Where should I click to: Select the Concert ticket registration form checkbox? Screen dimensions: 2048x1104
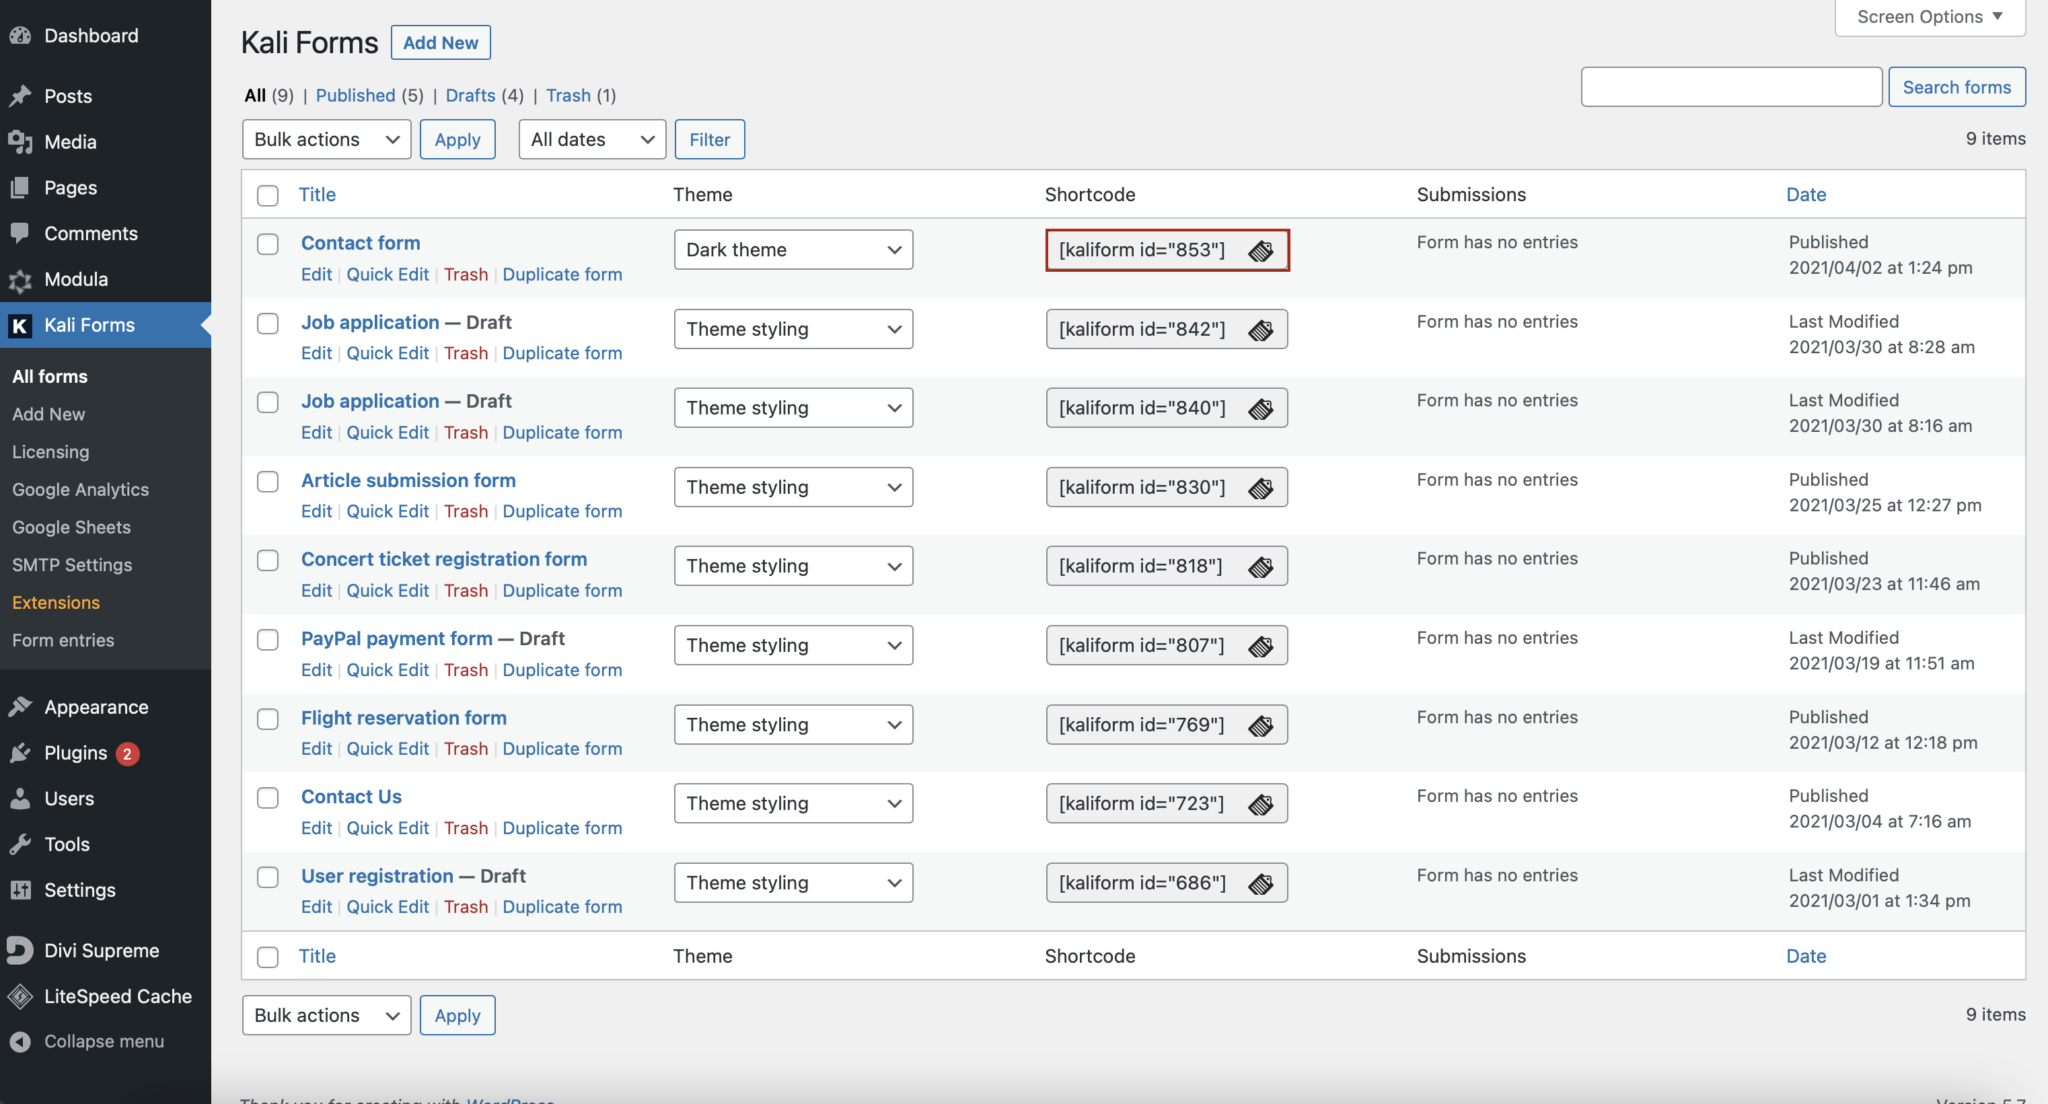268,560
